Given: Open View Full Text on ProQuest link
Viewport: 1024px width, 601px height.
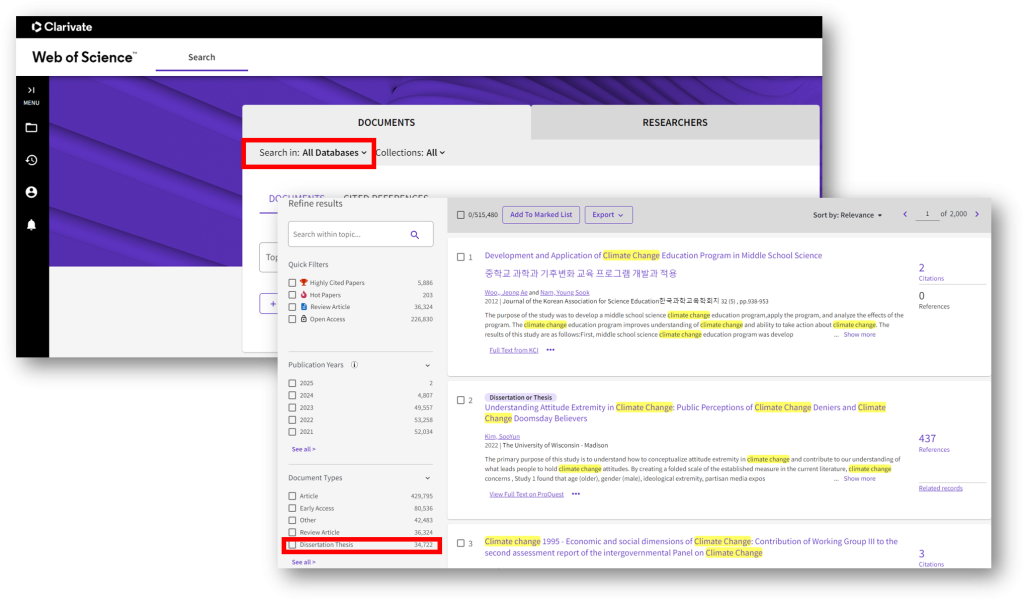Looking at the screenshot, I should pos(526,495).
